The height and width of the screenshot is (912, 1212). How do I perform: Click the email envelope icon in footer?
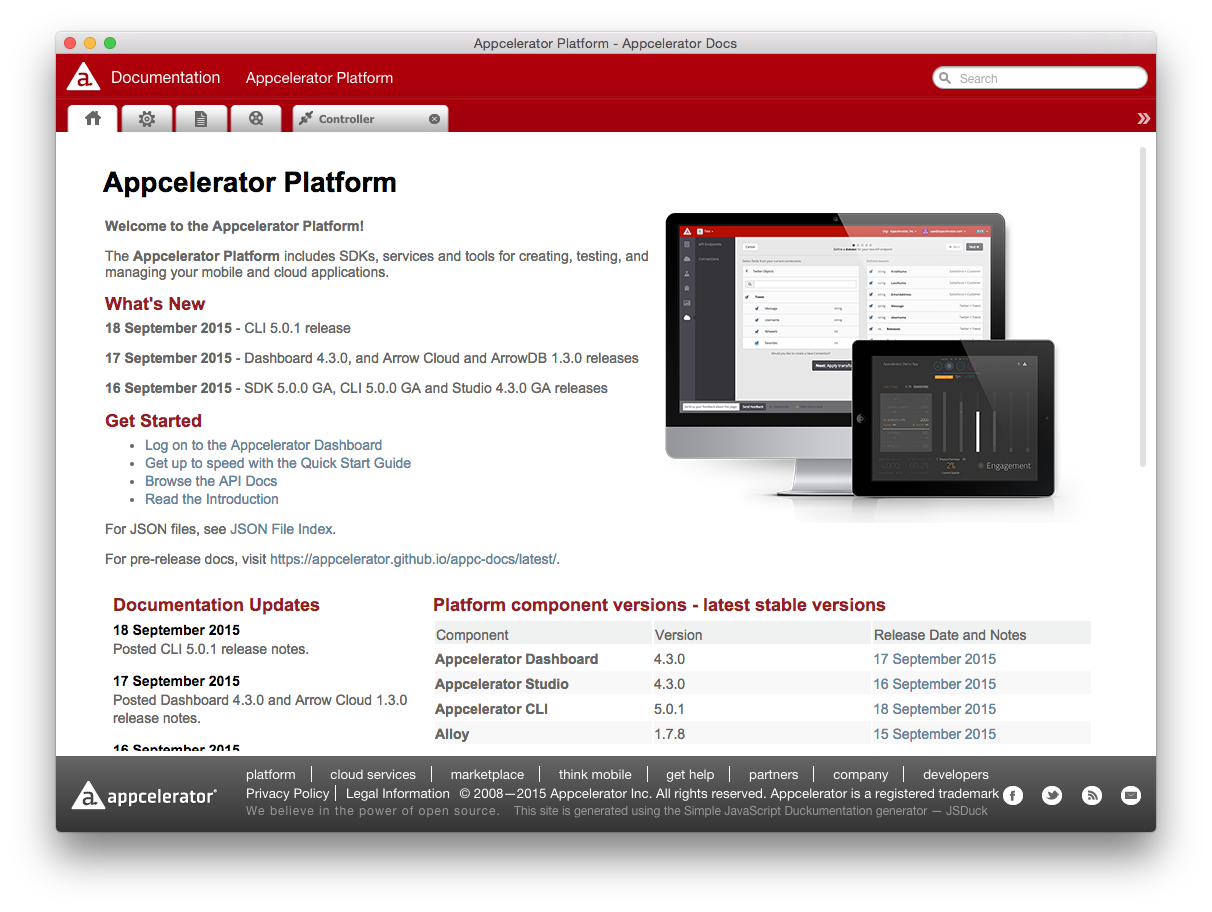(x=1131, y=796)
